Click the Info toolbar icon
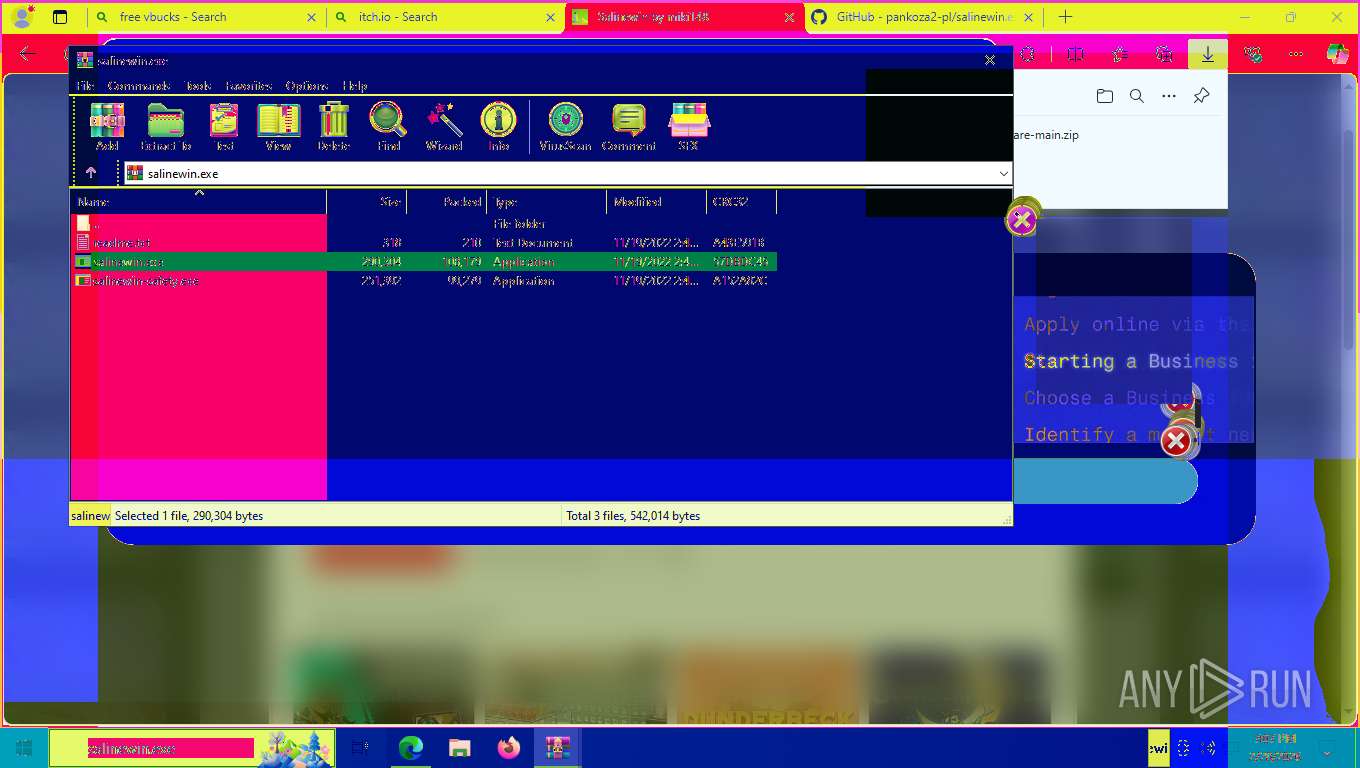This screenshot has width=1360, height=768. pos(498,127)
